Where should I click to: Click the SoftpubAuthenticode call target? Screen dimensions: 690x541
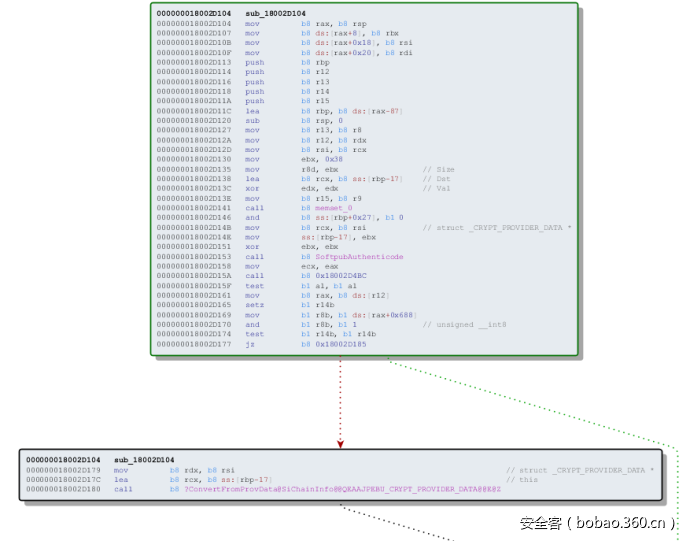pos(359,257)
